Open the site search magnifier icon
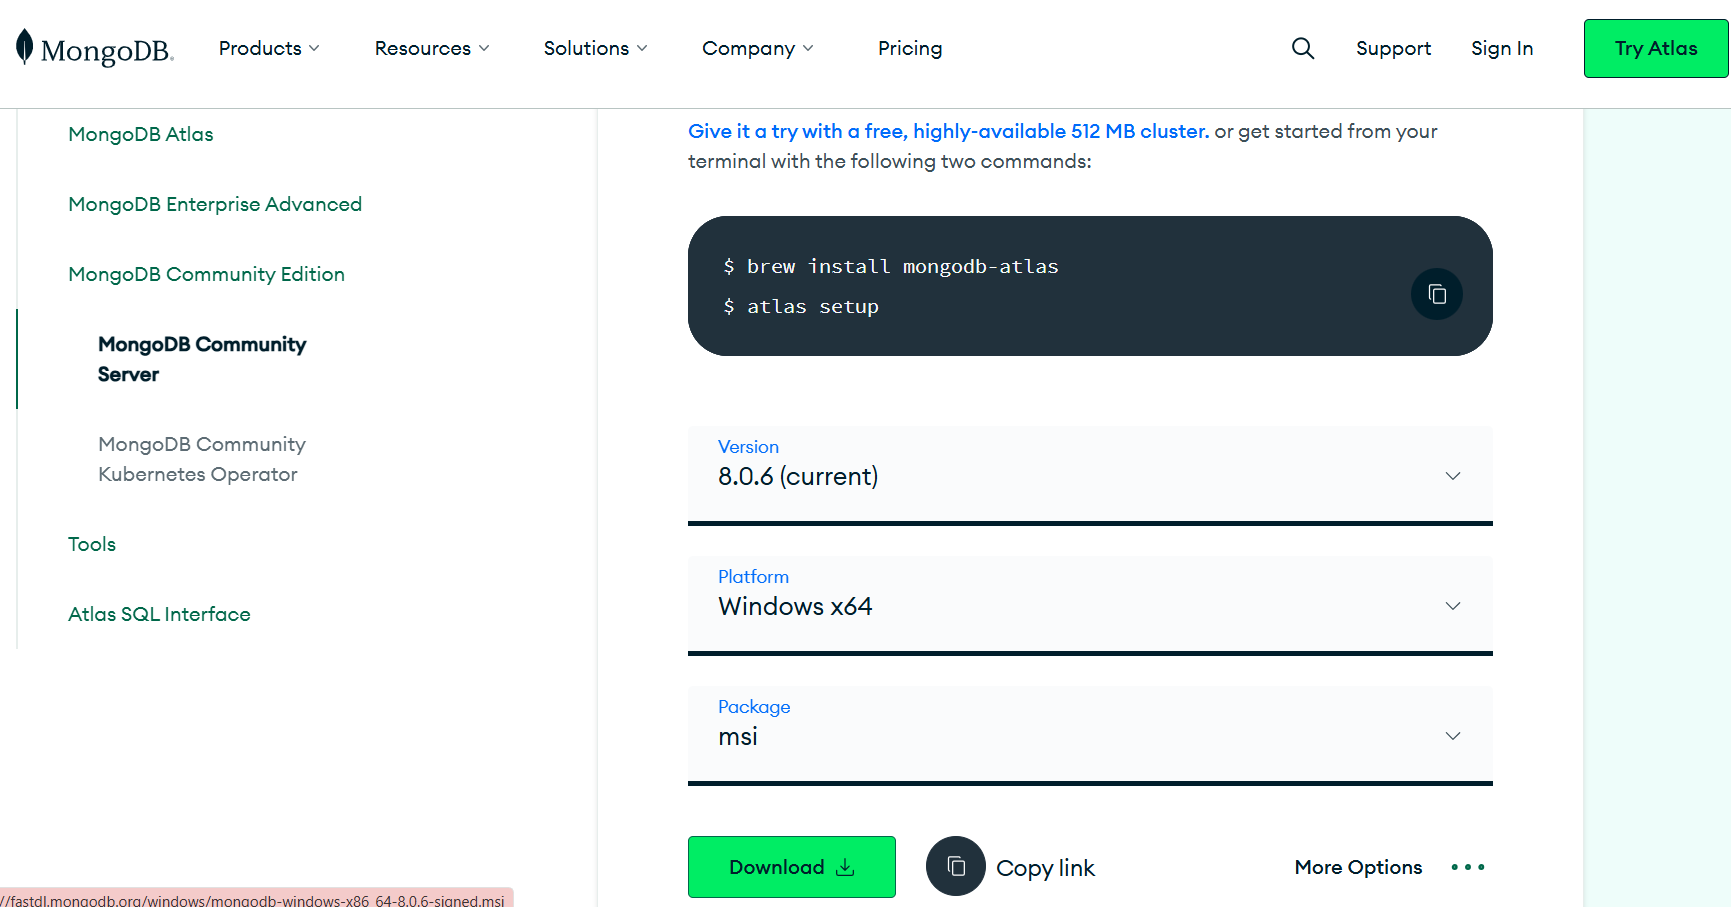This screenshot has width=1731, height=907. point(1302,48)
